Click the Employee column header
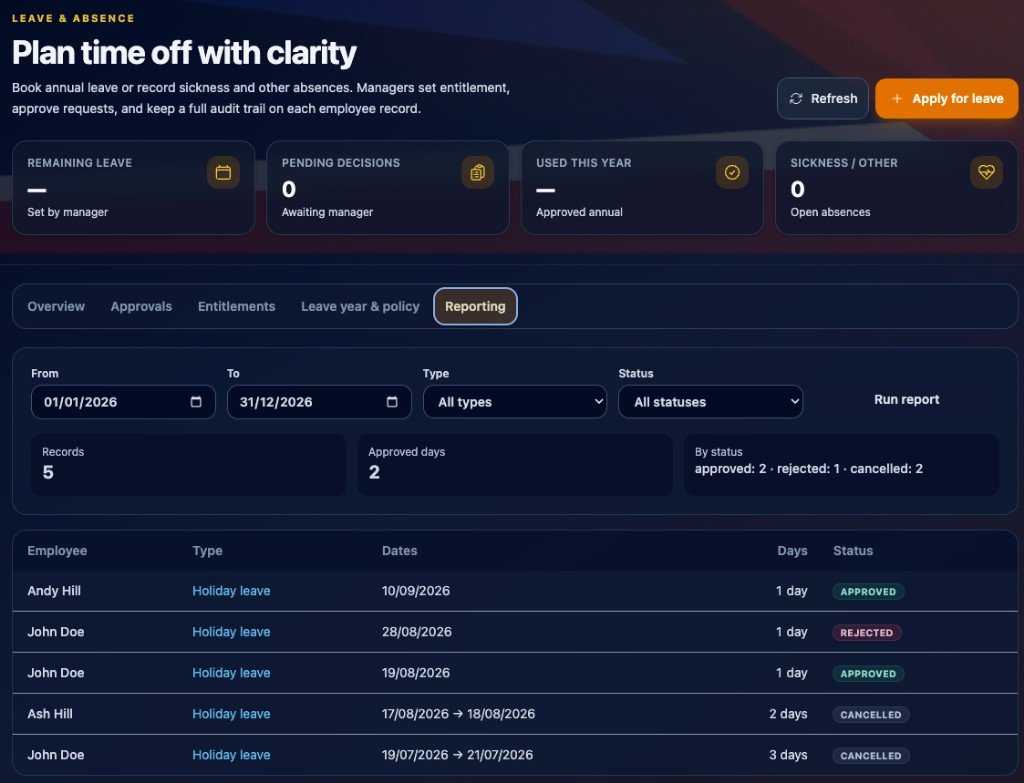 coord(57,551)
